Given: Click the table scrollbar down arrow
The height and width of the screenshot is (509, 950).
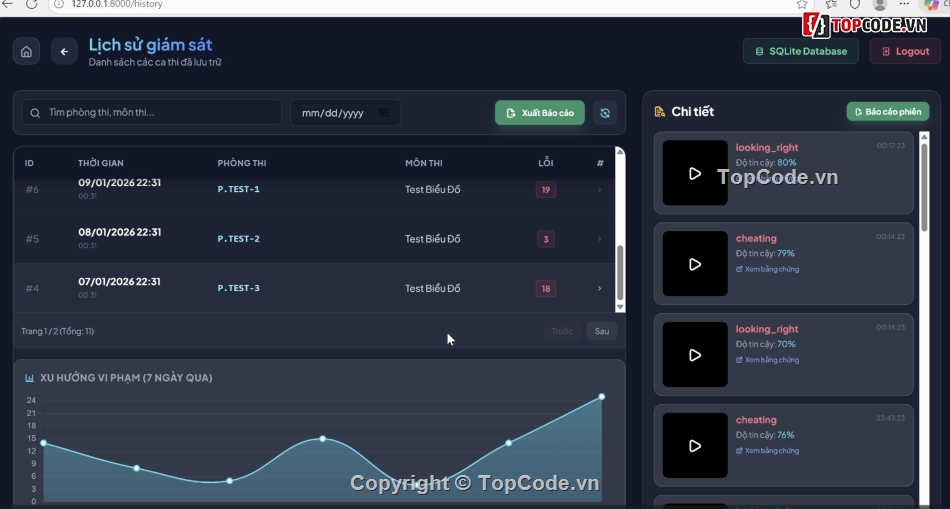Looking at the screenshot, I should coord(620,308).
